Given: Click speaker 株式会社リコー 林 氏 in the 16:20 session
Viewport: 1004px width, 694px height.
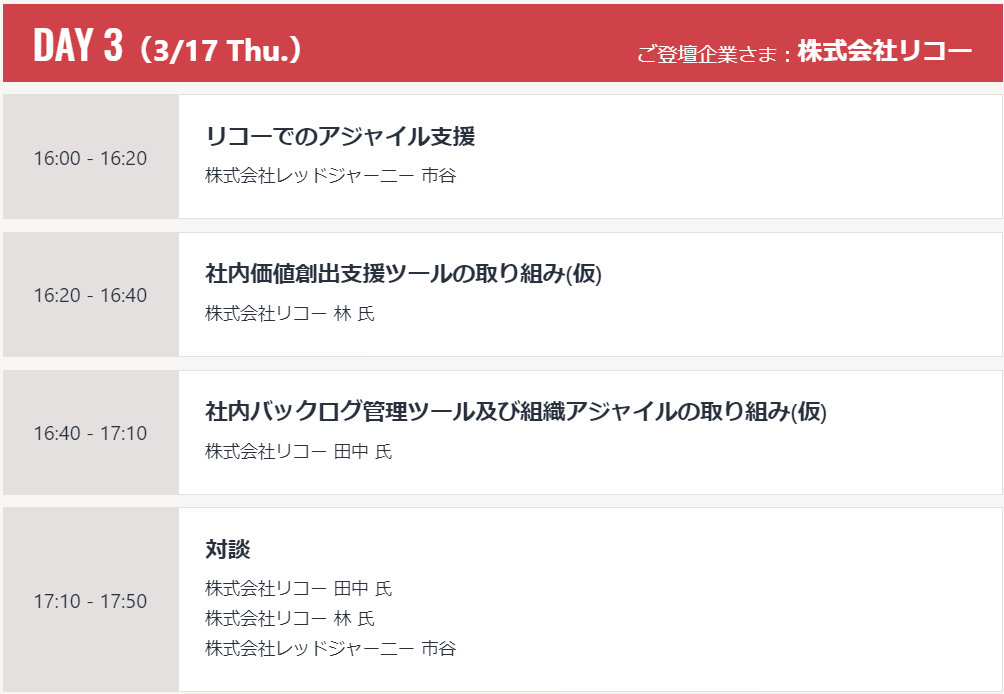Looking at the screenshot, I should [290, 314].
